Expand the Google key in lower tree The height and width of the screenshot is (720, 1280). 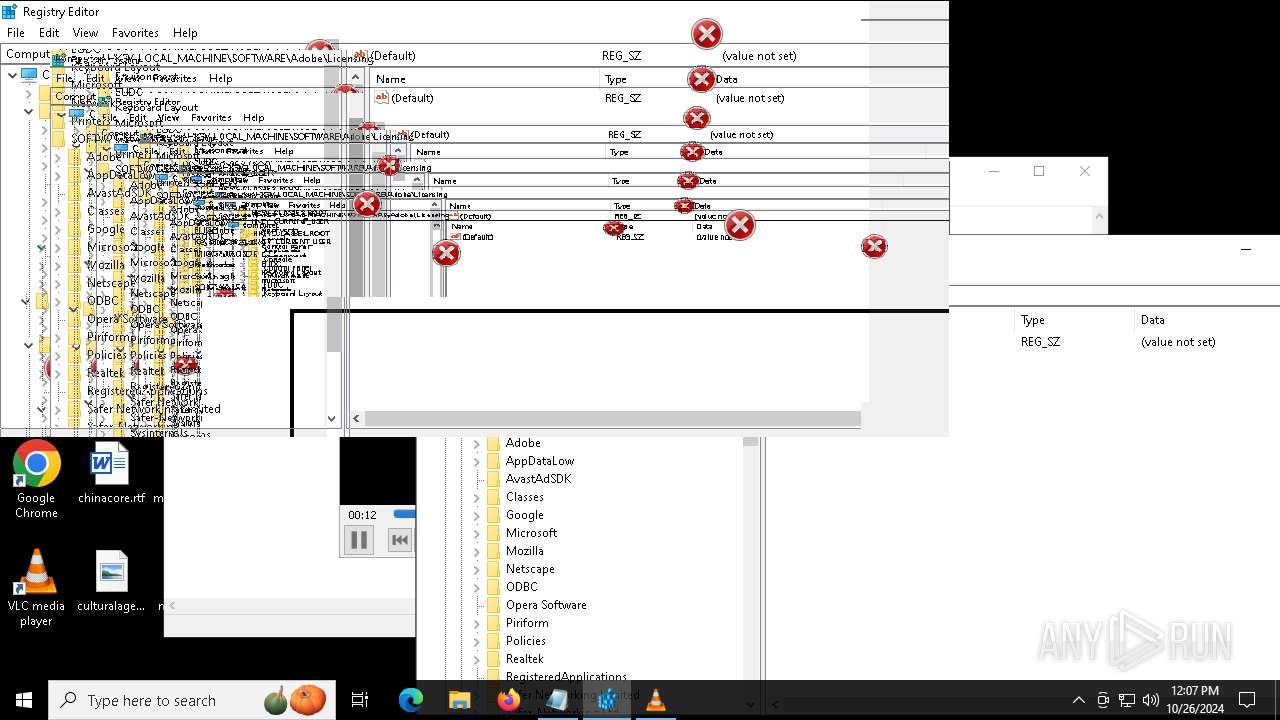click(x=477, y=515)
